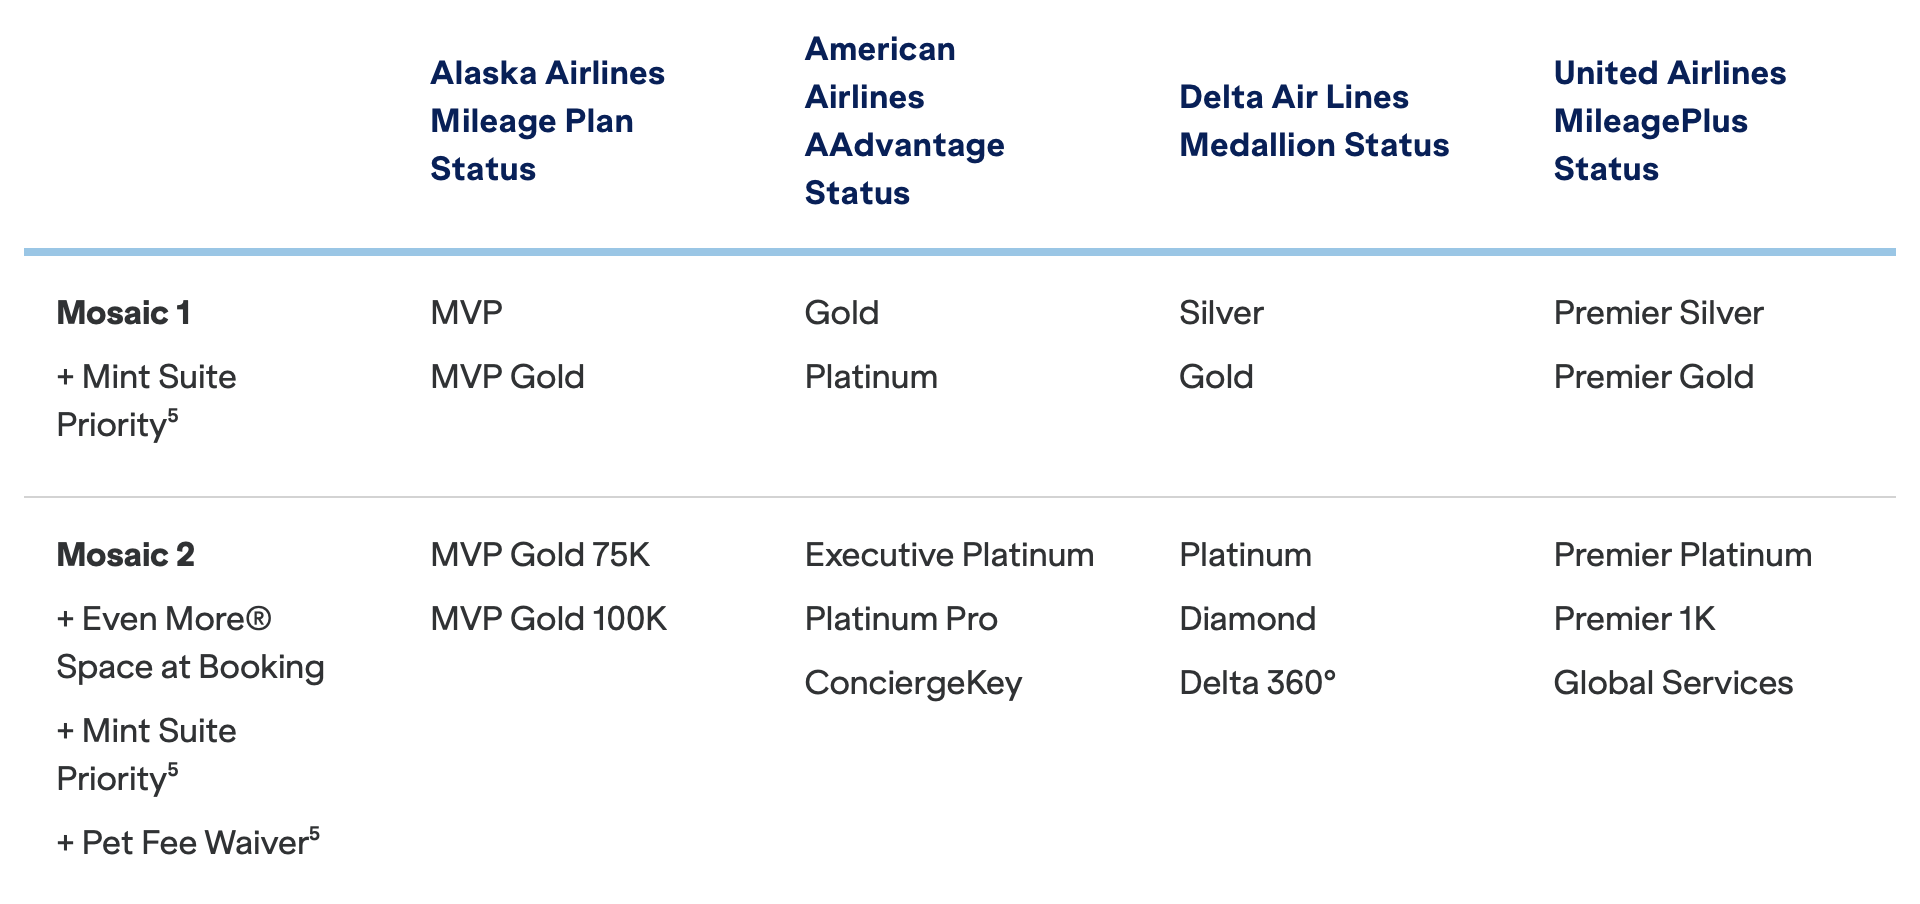Select the MVP Gold 100K entry
The width and height of the screenshot is (1920, 904).
[x=548, y=619]
